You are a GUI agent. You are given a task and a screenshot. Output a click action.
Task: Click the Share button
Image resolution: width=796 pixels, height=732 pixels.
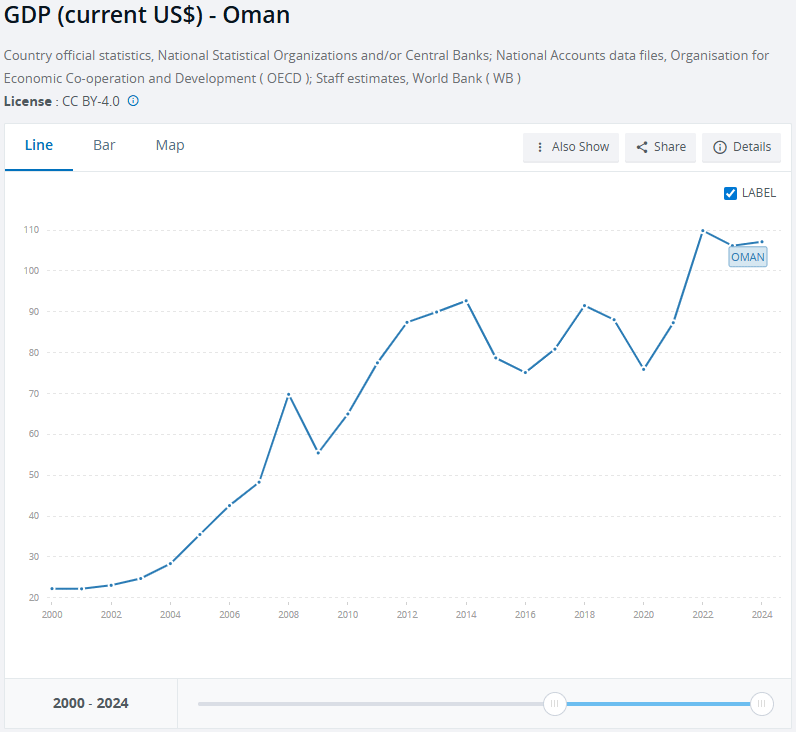(x=660, y=147)
